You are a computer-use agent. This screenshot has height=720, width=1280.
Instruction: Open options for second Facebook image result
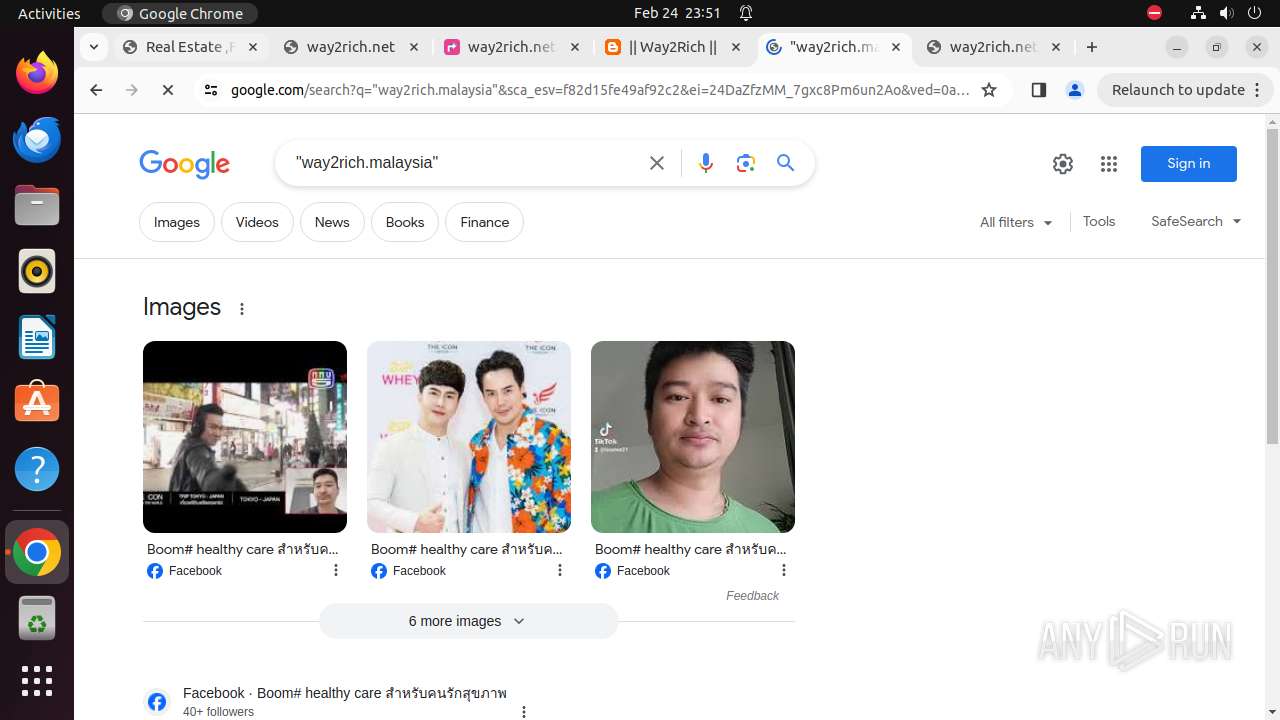pos(560,570)
